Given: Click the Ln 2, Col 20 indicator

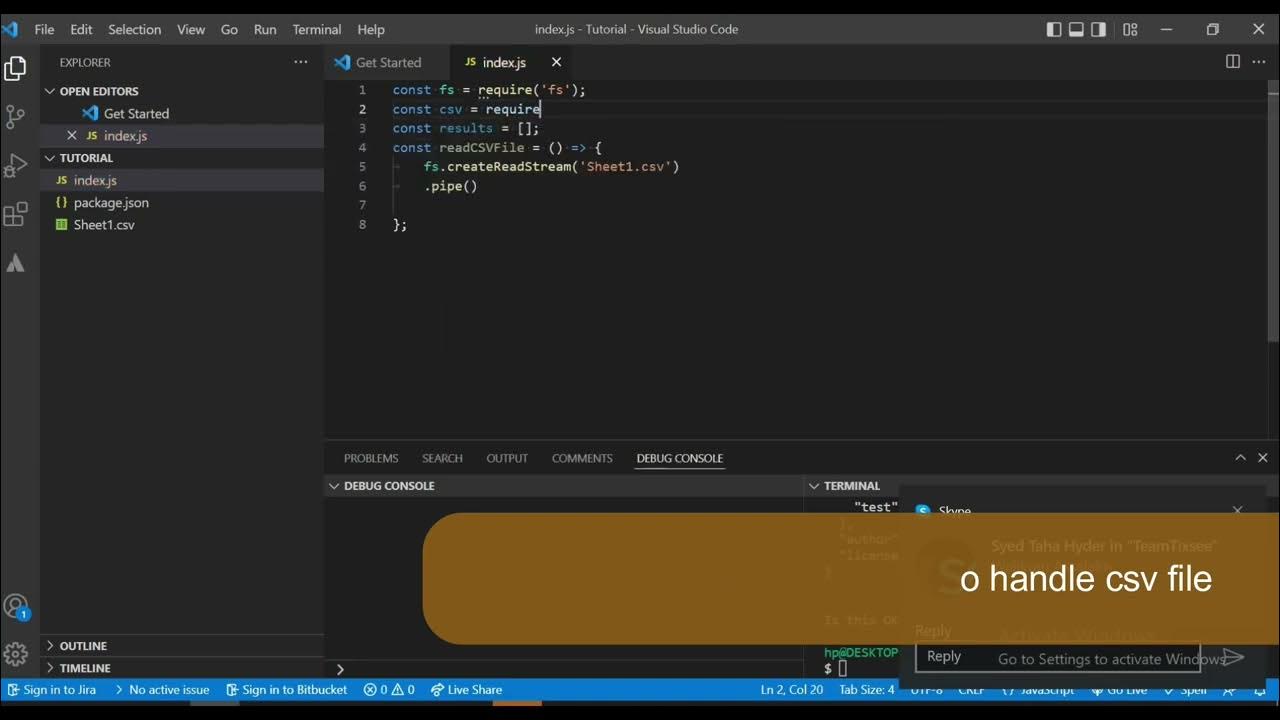Looking at the screenshot, I should click(x=792, y=690).
